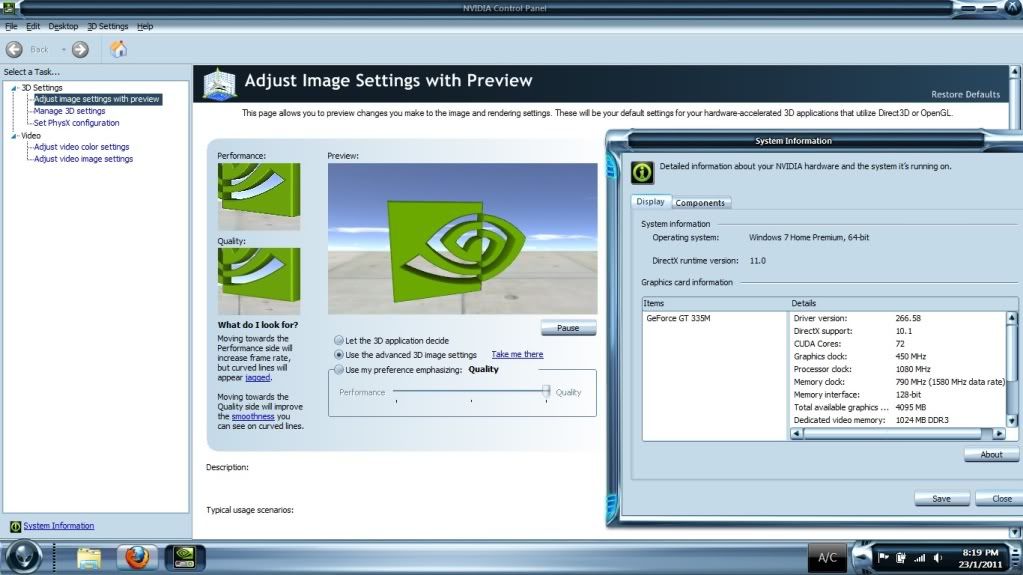
Task: Click the info icon in System Information dialog
Action: pos(642,172)
